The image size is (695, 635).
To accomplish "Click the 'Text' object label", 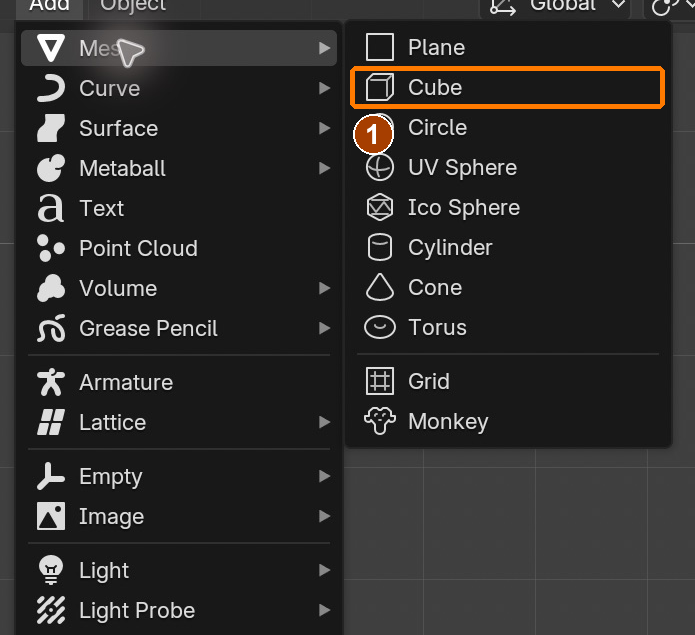I will coord(102,208).
